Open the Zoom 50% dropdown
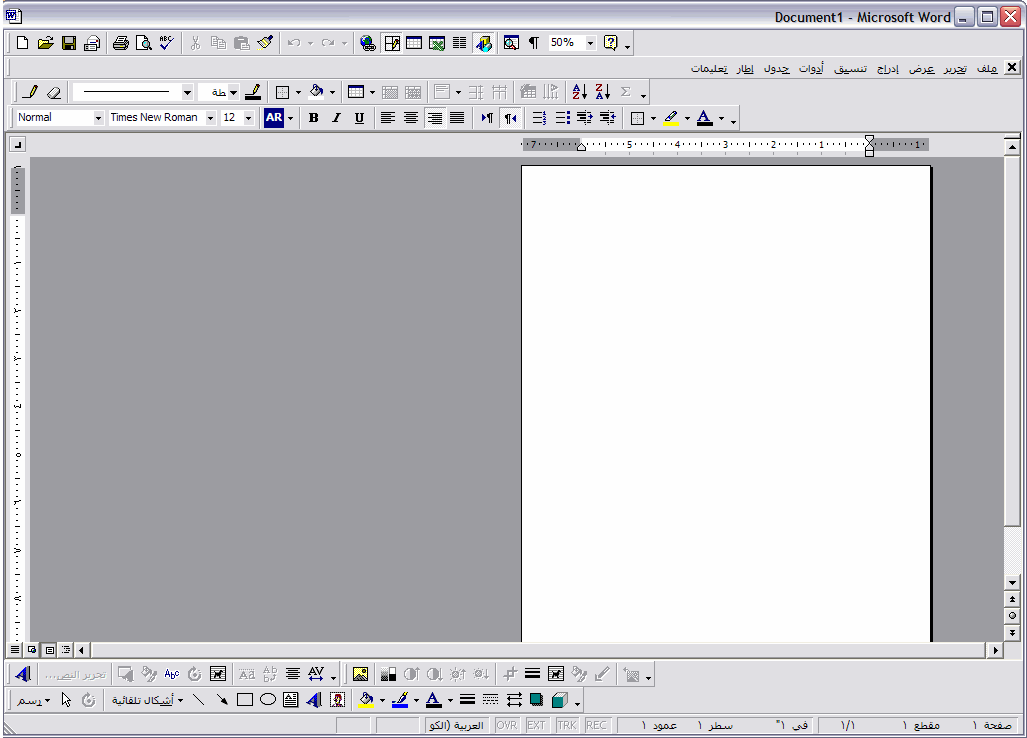1027x738 pixels. pyautogui.click(x=590, y=43)
